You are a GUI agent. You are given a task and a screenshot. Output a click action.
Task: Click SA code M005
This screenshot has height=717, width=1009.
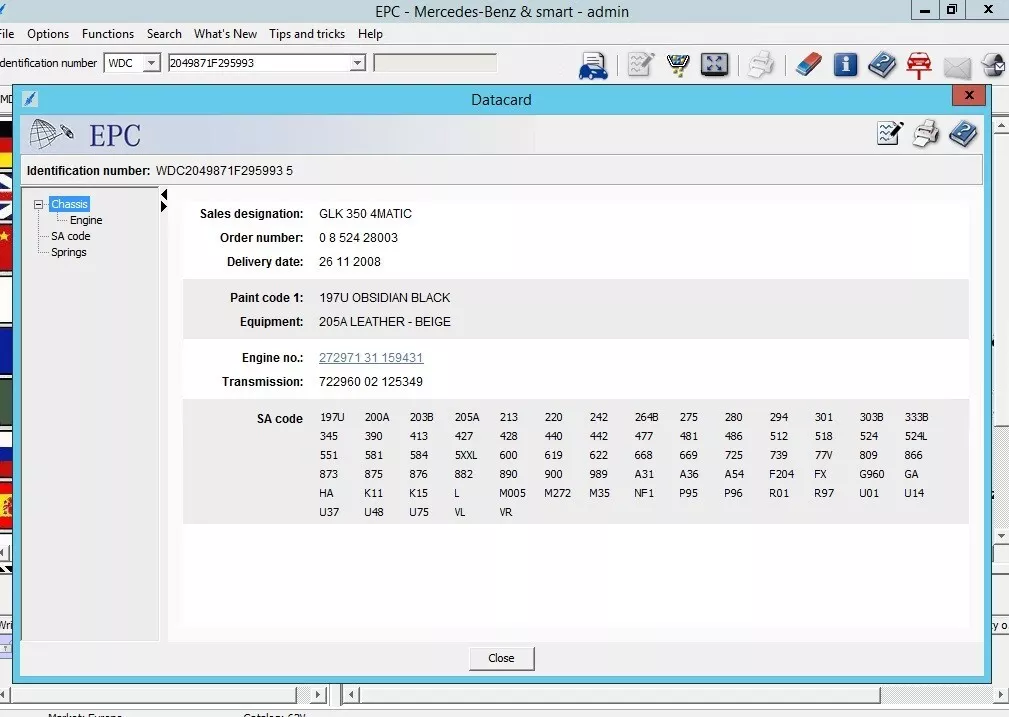(x=512, y=493)
